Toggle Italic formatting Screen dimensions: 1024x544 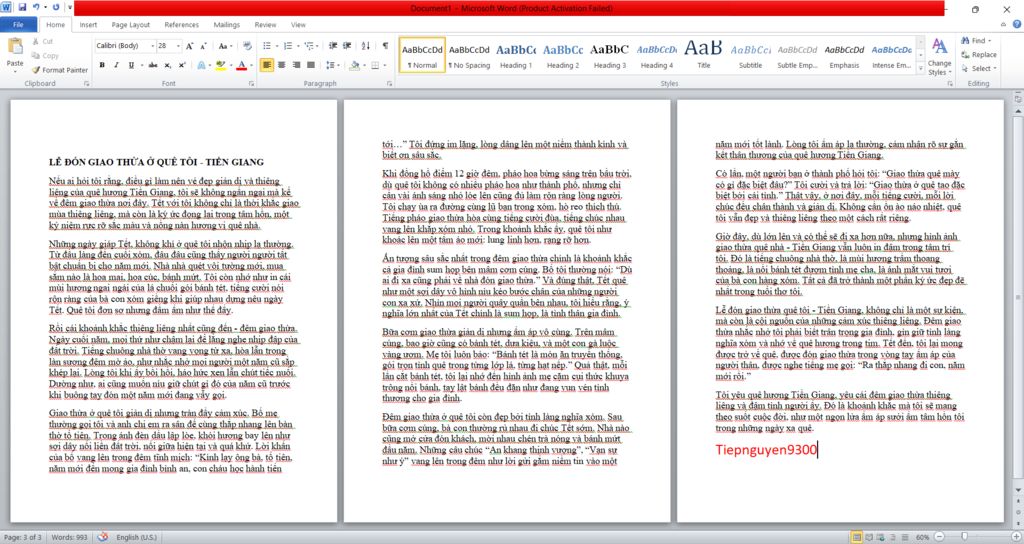(x=115, y=65)
